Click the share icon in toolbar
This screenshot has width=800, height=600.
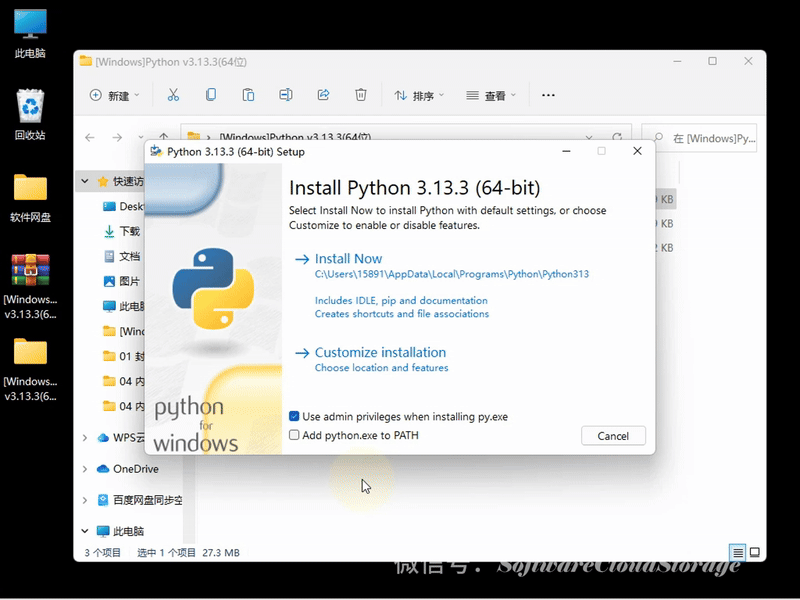[323, 95]
